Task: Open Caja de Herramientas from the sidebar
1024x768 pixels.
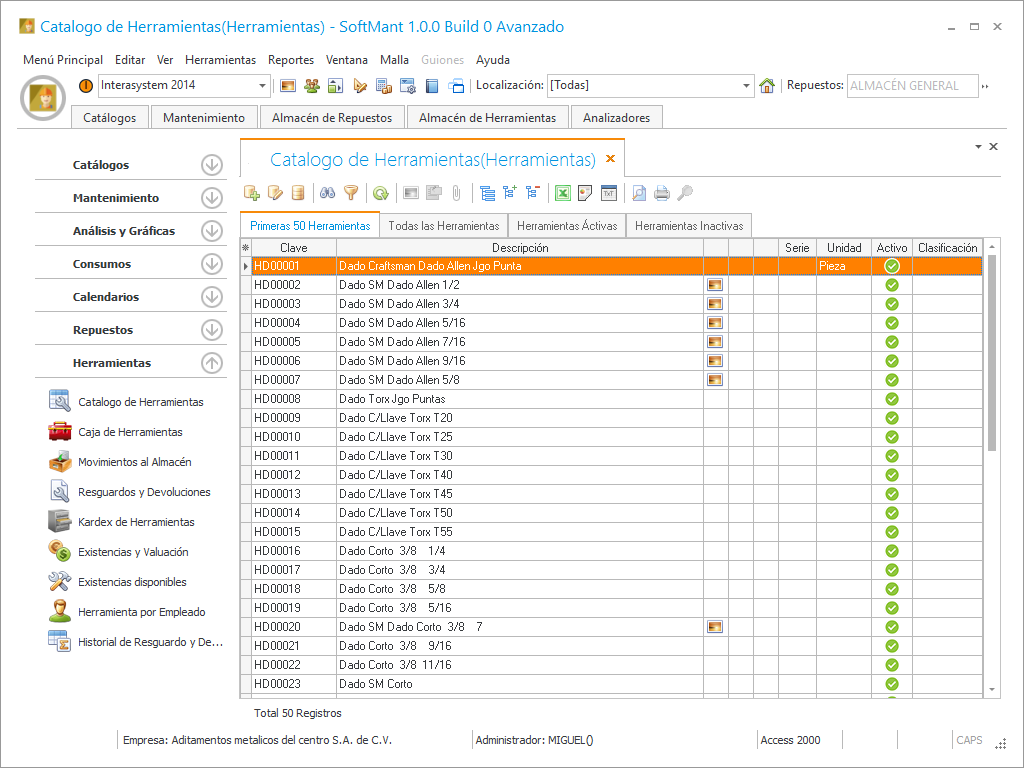Action: pos(130,432)
